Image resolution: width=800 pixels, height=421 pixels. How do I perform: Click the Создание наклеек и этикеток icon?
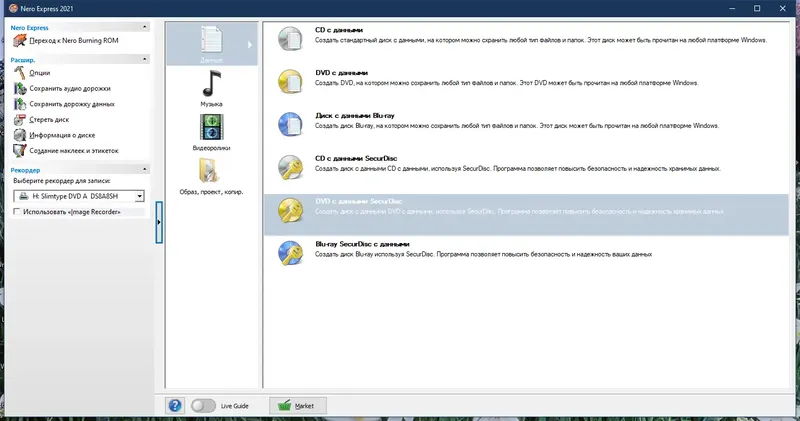[19, 151]
